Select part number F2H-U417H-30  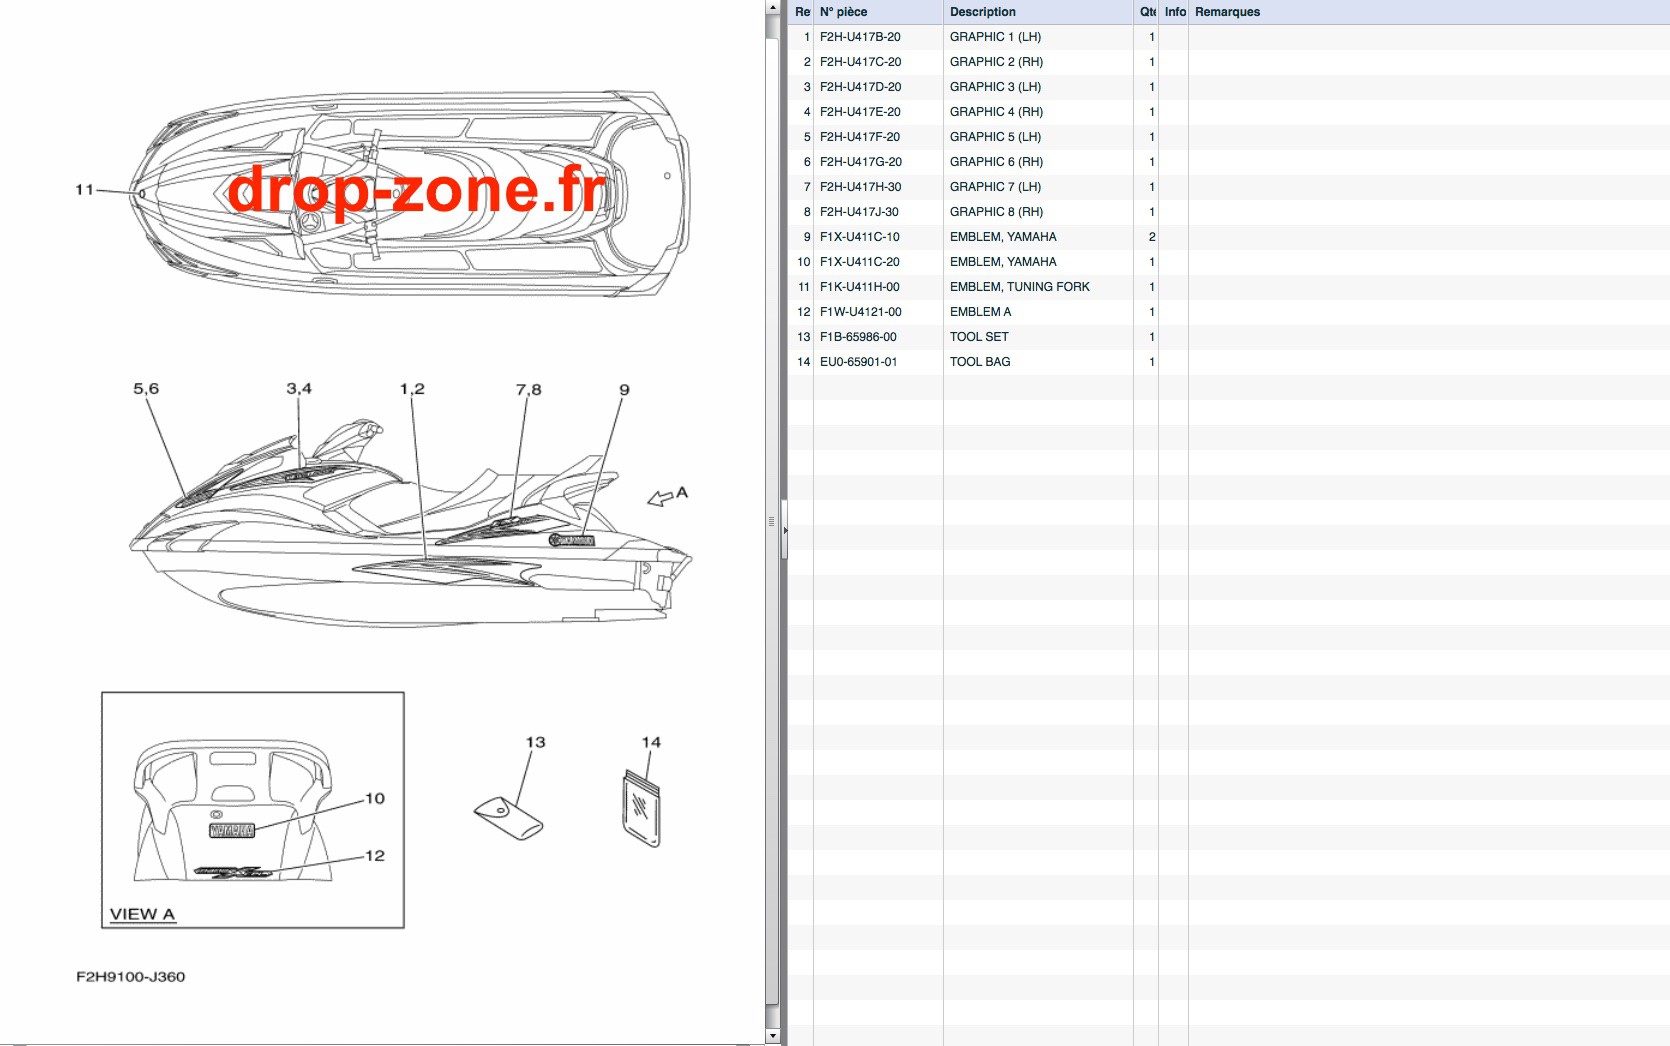[860, 187]
